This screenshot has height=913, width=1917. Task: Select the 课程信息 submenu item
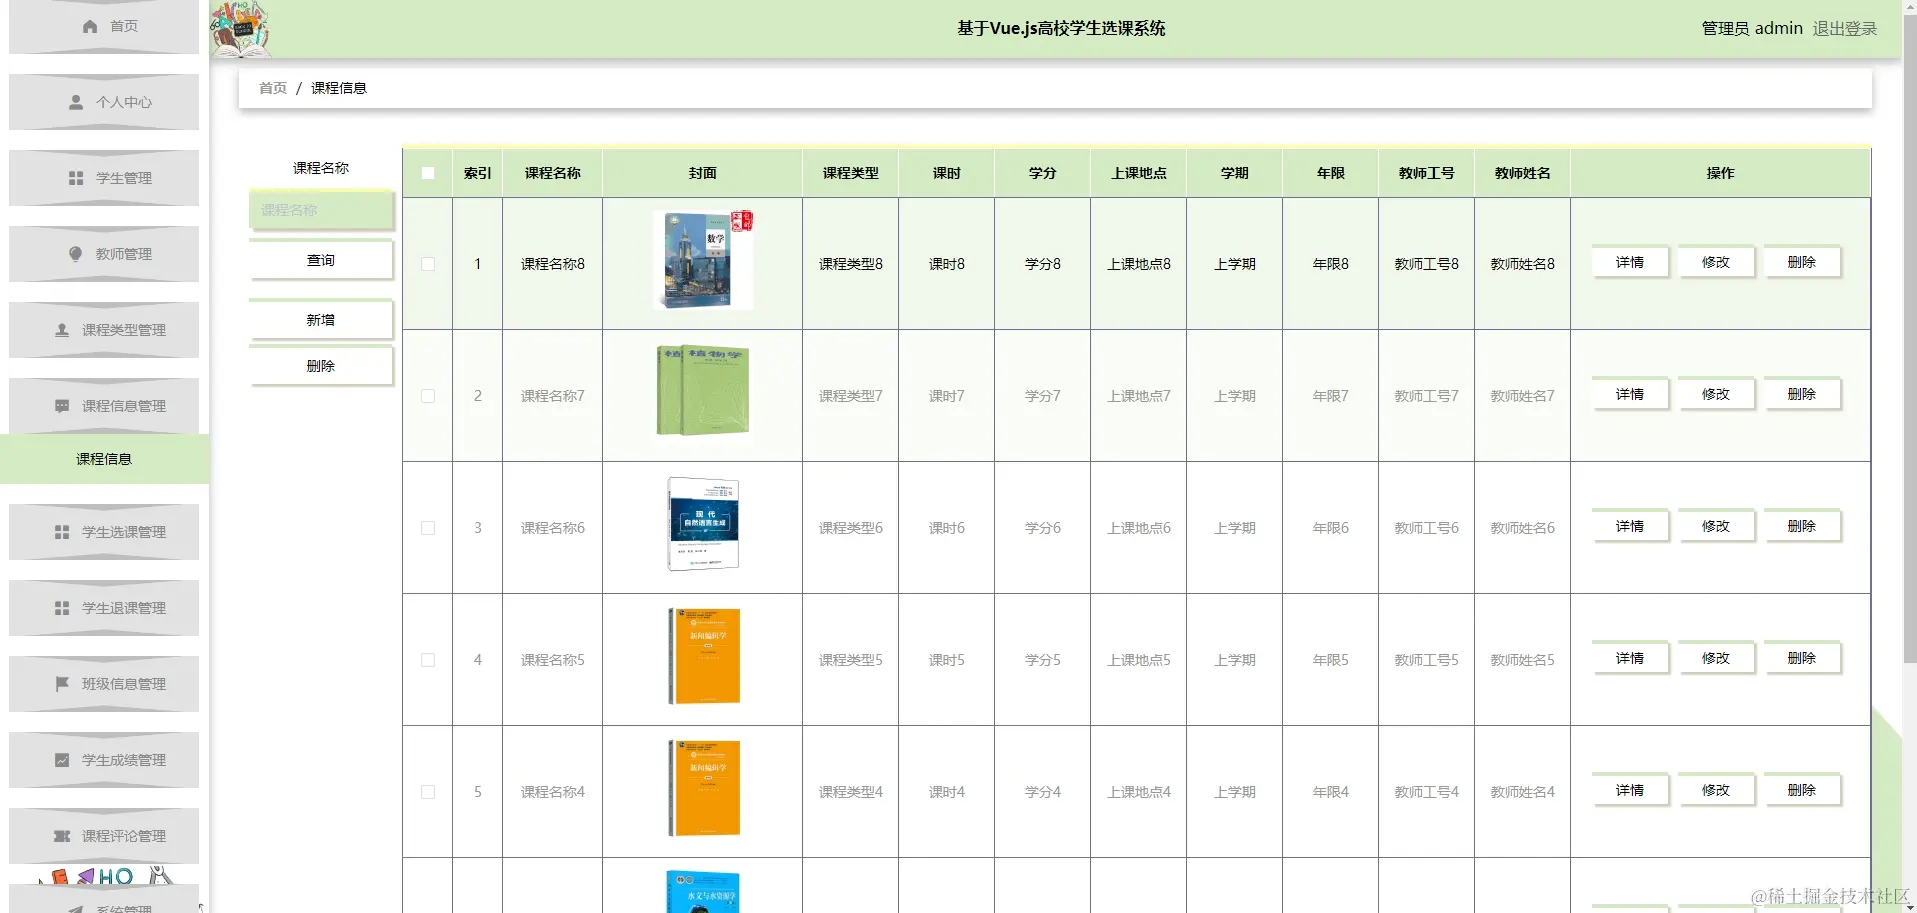coord(103,459)
